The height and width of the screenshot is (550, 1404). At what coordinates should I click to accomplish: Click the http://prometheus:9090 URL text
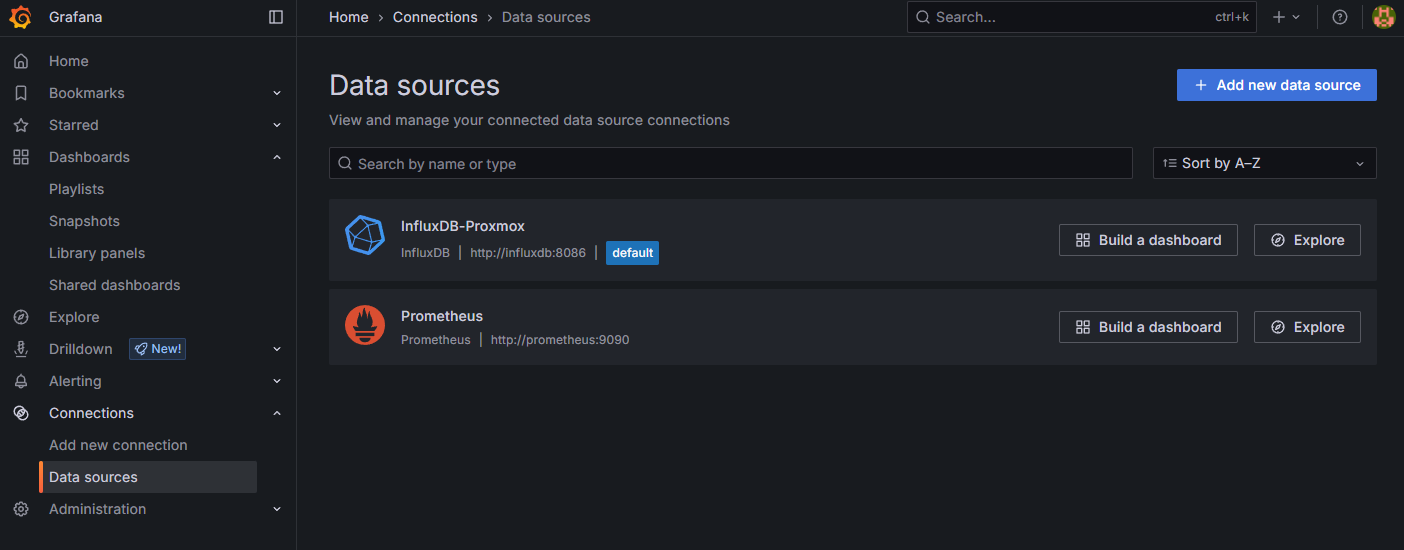[560, 340]
